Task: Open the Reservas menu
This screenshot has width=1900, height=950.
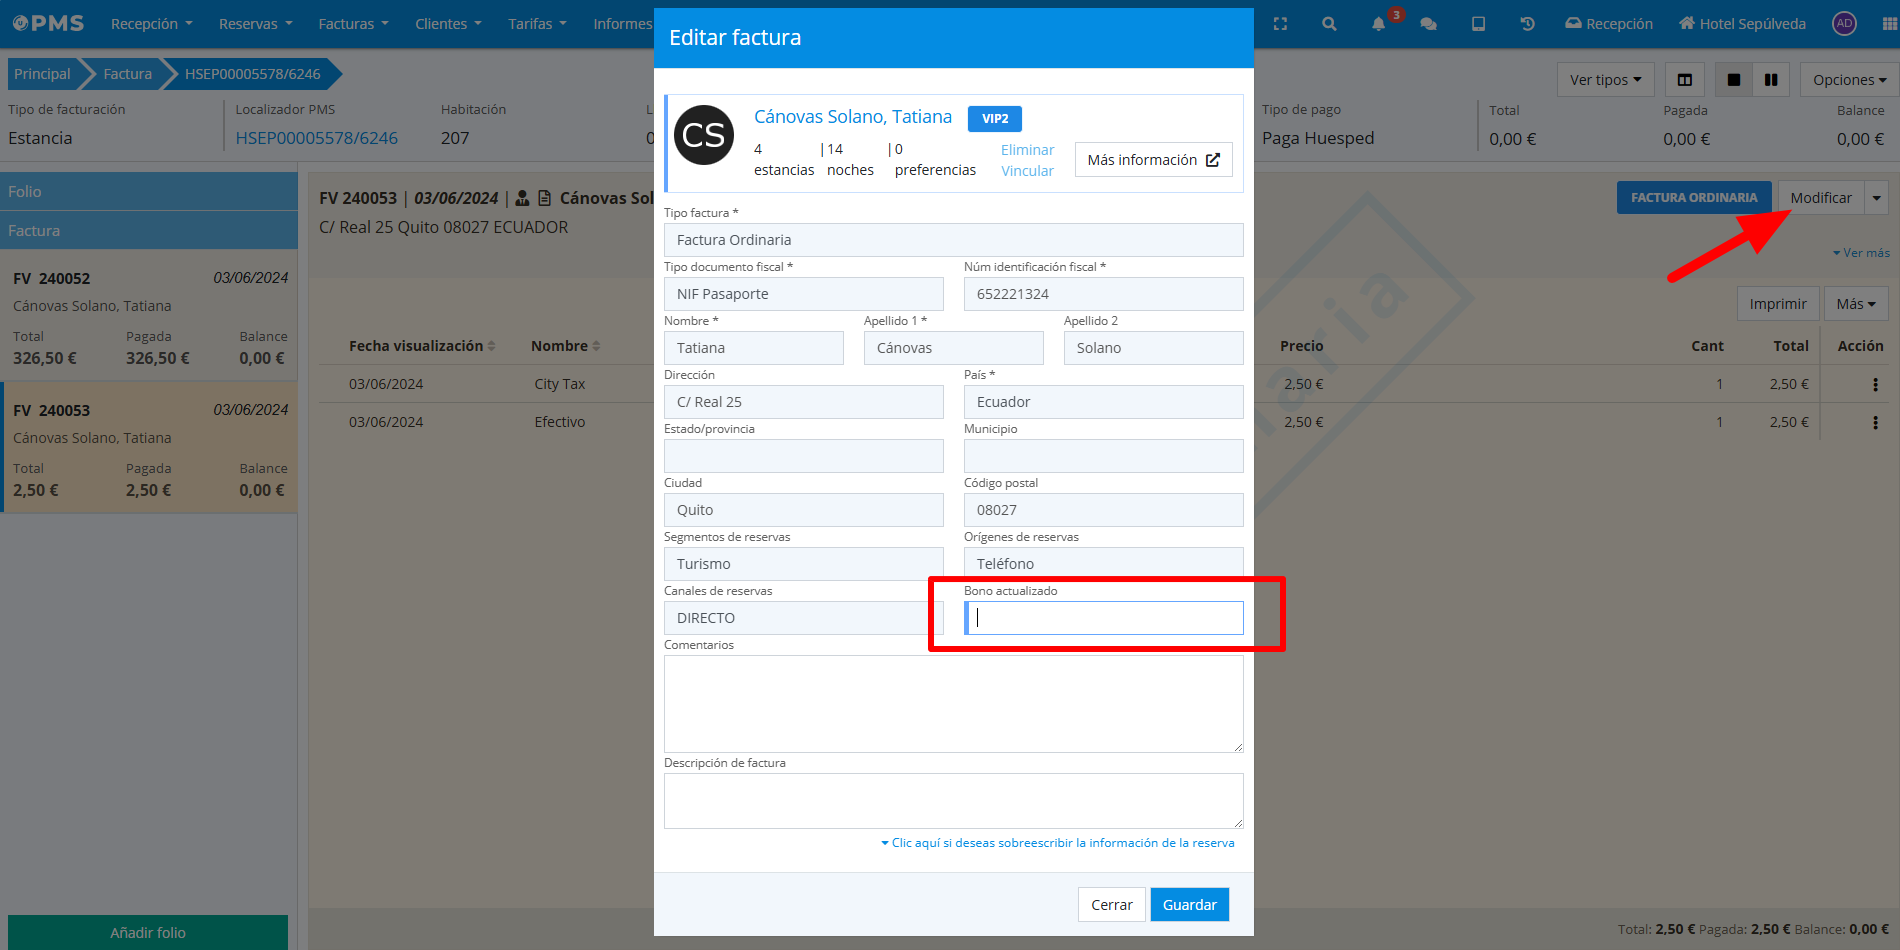Action: tap(255, 24)
